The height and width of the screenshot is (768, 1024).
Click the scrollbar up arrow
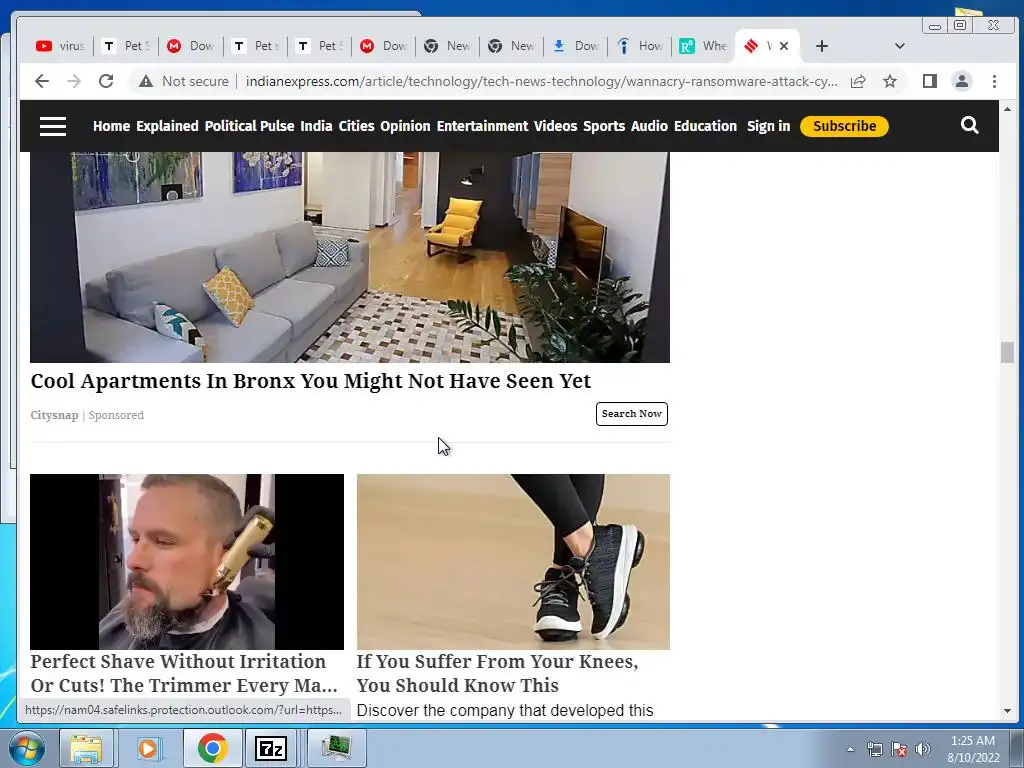coord(1007,109)
